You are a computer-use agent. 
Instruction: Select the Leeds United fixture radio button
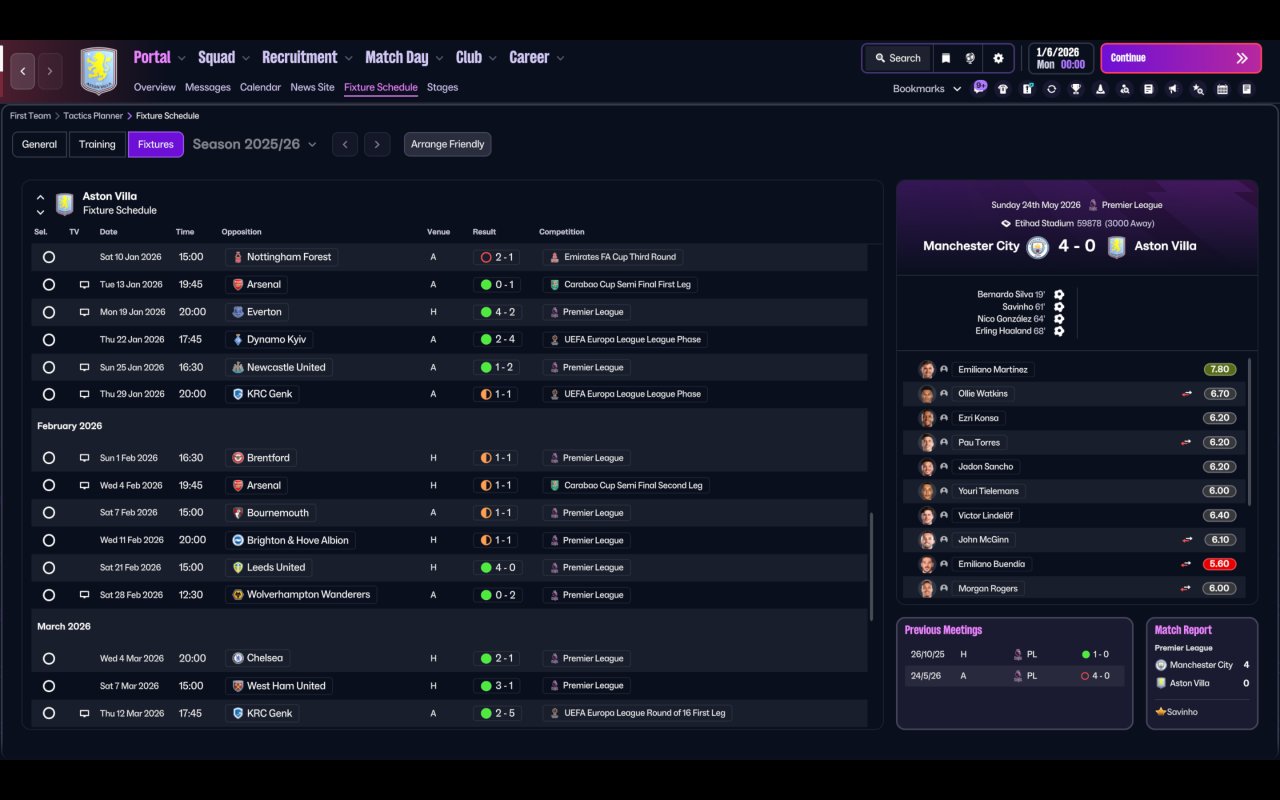tap(49, 567)
